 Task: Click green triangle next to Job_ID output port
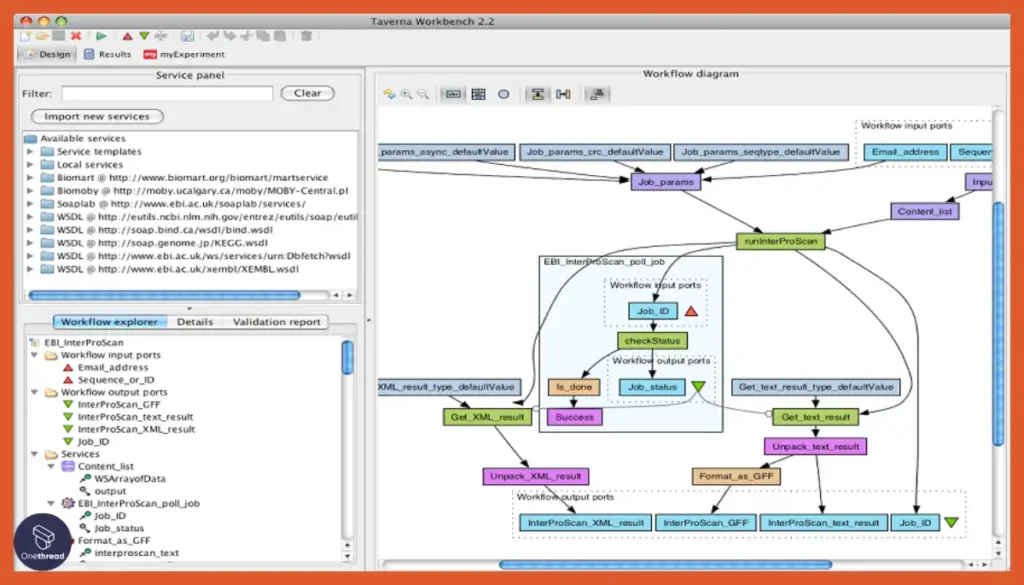(952, 522)
